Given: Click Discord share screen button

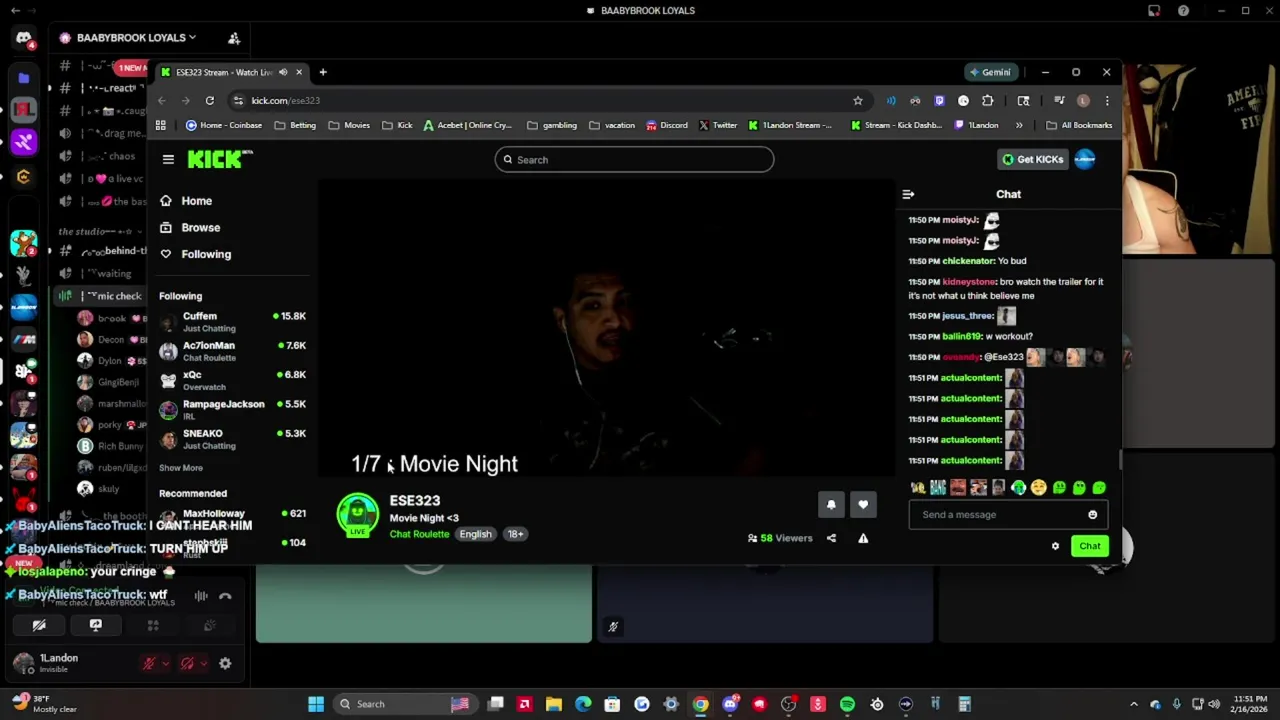Looking at the screenshot, I should [x=96, y=625].
